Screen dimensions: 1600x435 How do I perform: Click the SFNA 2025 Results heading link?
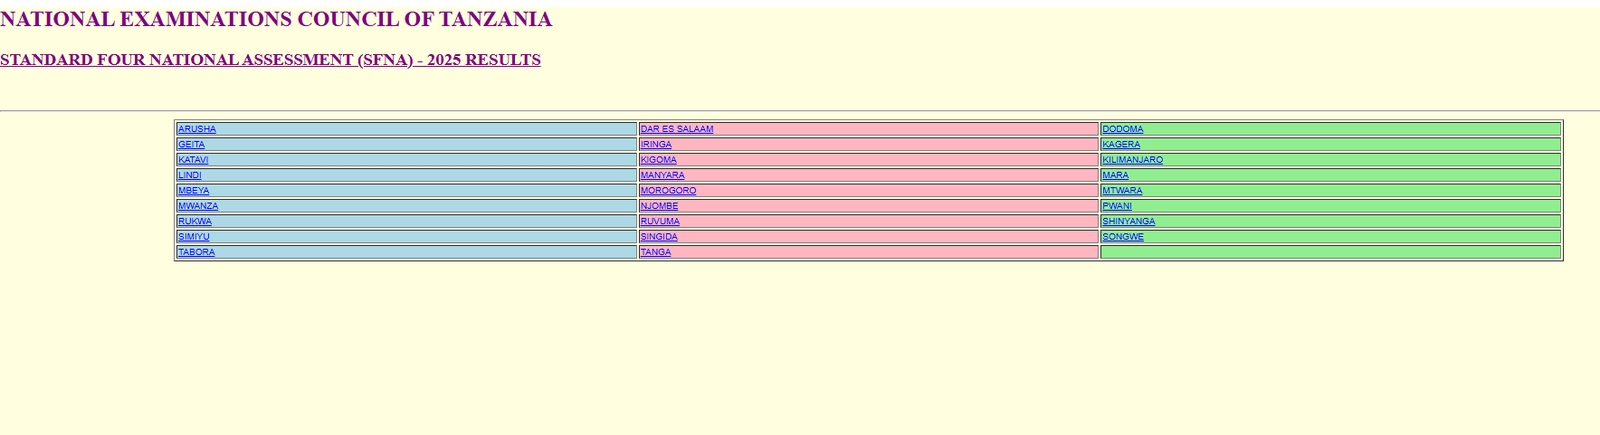click(x=270, y=60)
